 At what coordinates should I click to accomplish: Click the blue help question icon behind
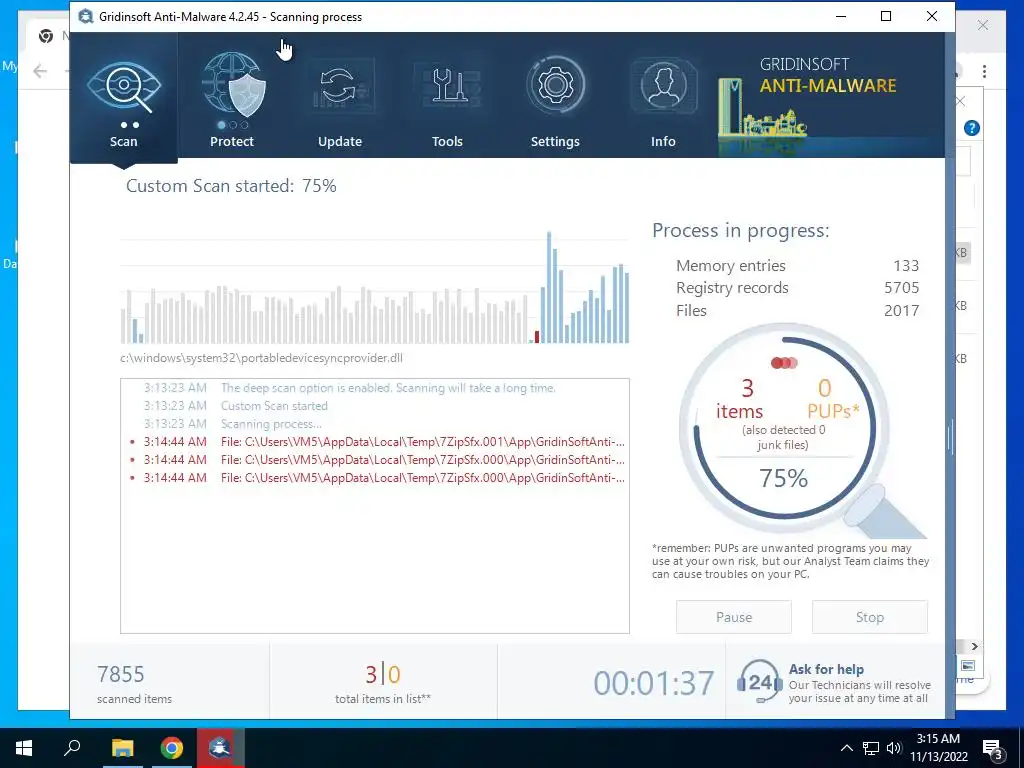[971, 128]
